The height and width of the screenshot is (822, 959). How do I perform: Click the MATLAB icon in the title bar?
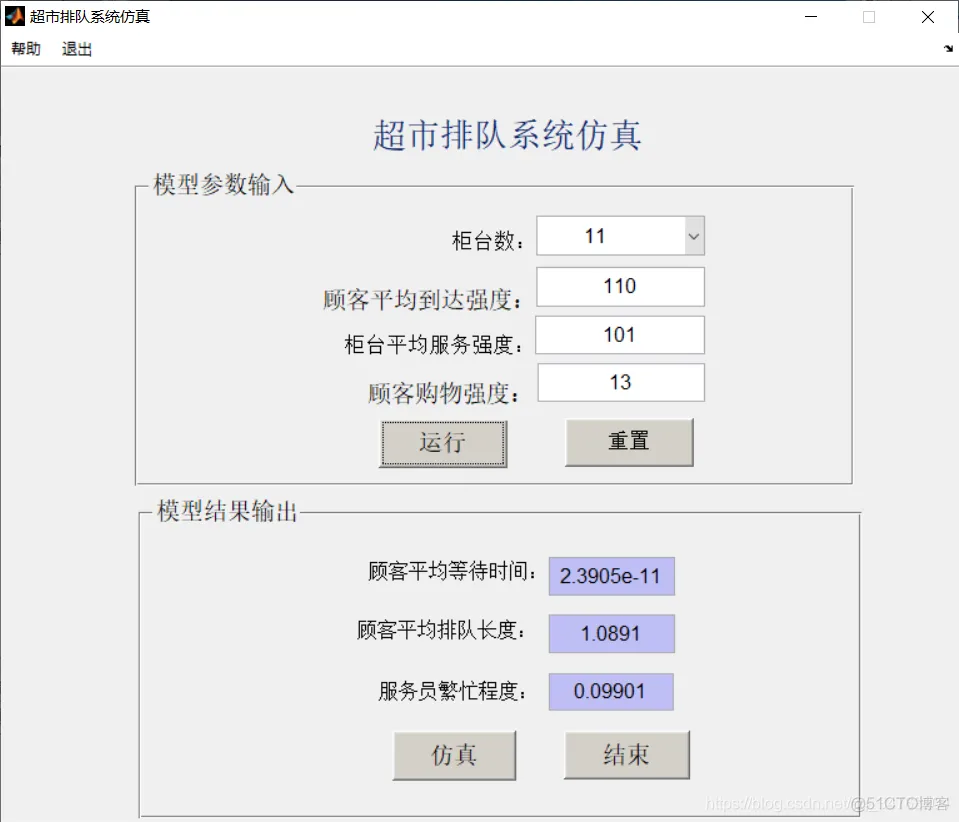click(13, 15)
